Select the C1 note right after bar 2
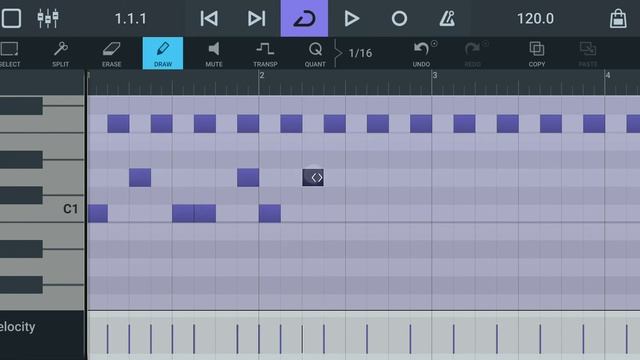 (270, 214)
